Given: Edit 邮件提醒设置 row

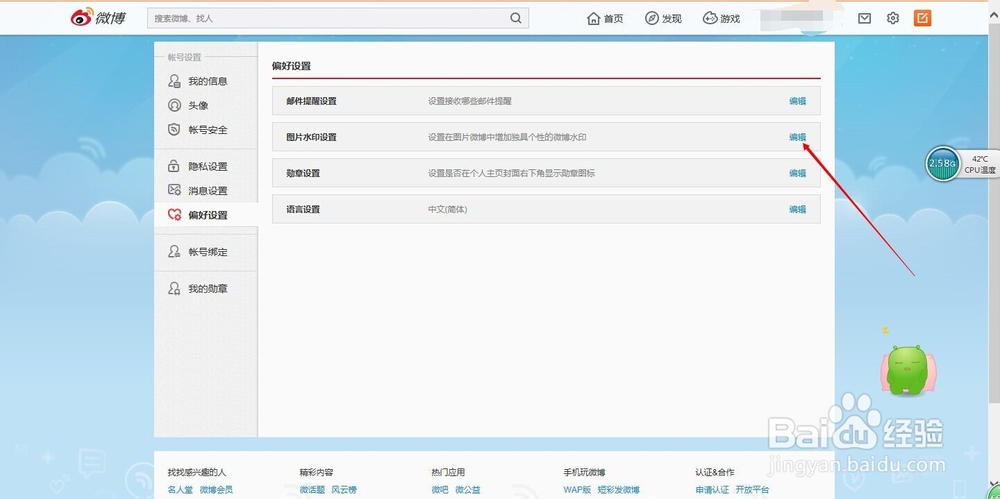Looking at the screenshot, I should click(x=797, y=101).
